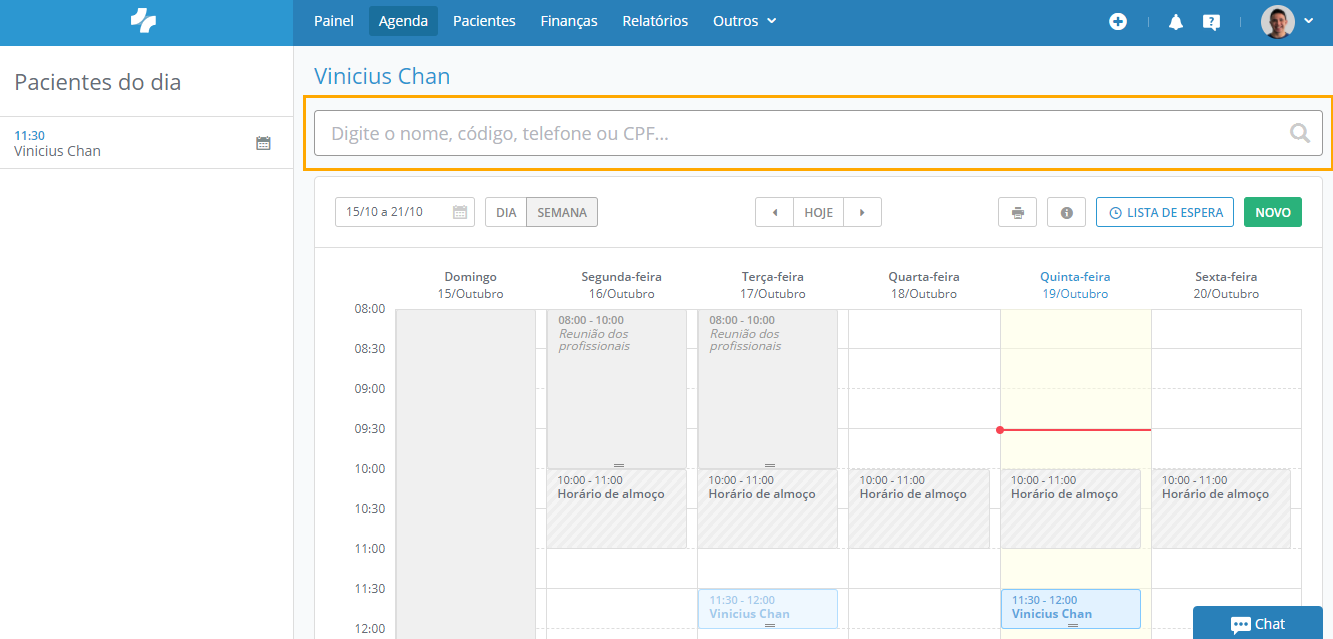1333x639 pixels.
Task: Click the print agenda icon
Action: (1018, 212)
